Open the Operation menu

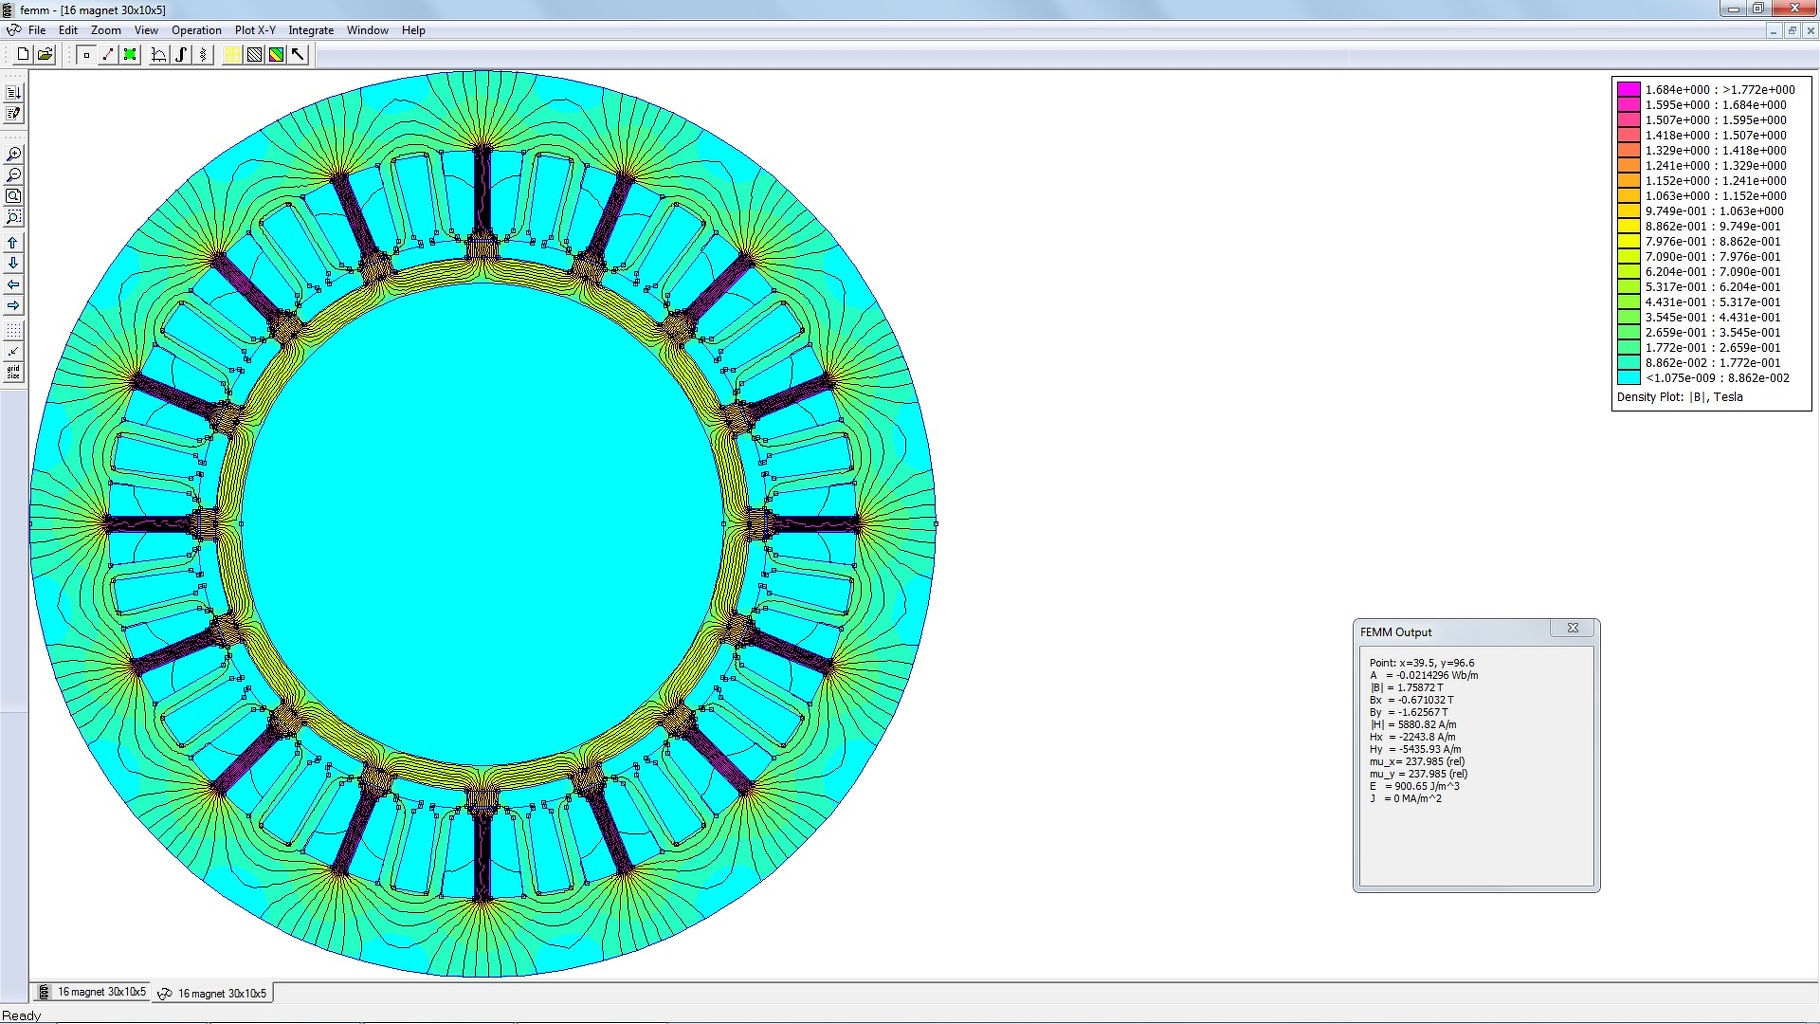pos(196,30)
